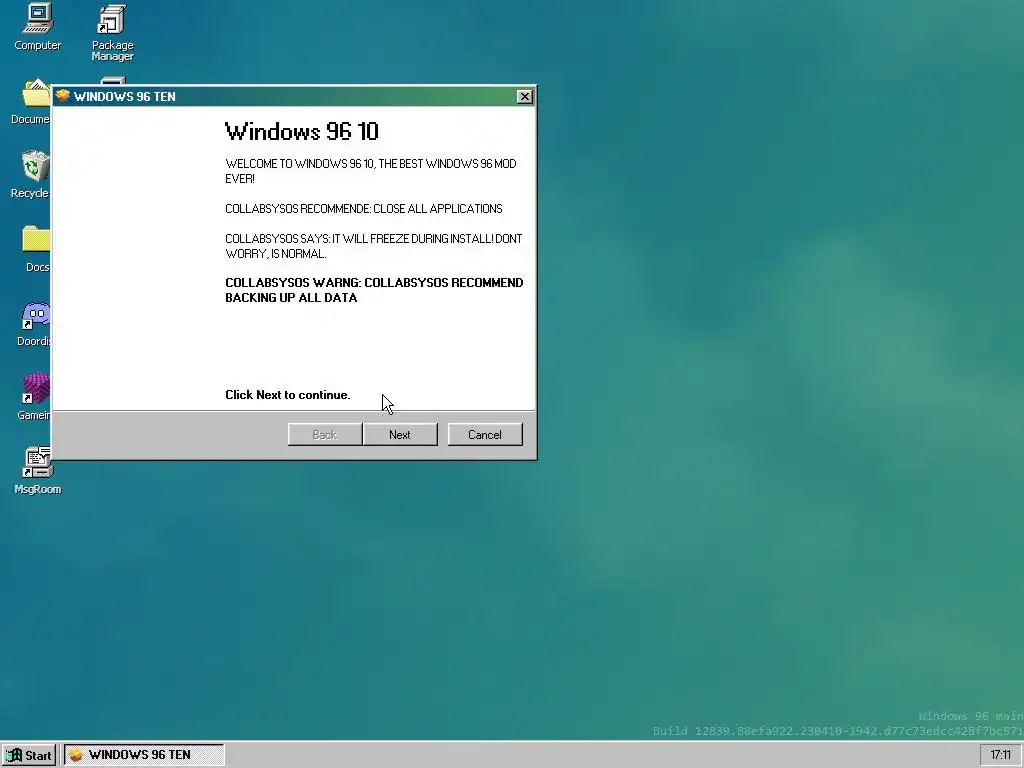Close the WINDOWS 96 TEN dialog
This screenshot has height=768, width=1024.
point(524,97)
